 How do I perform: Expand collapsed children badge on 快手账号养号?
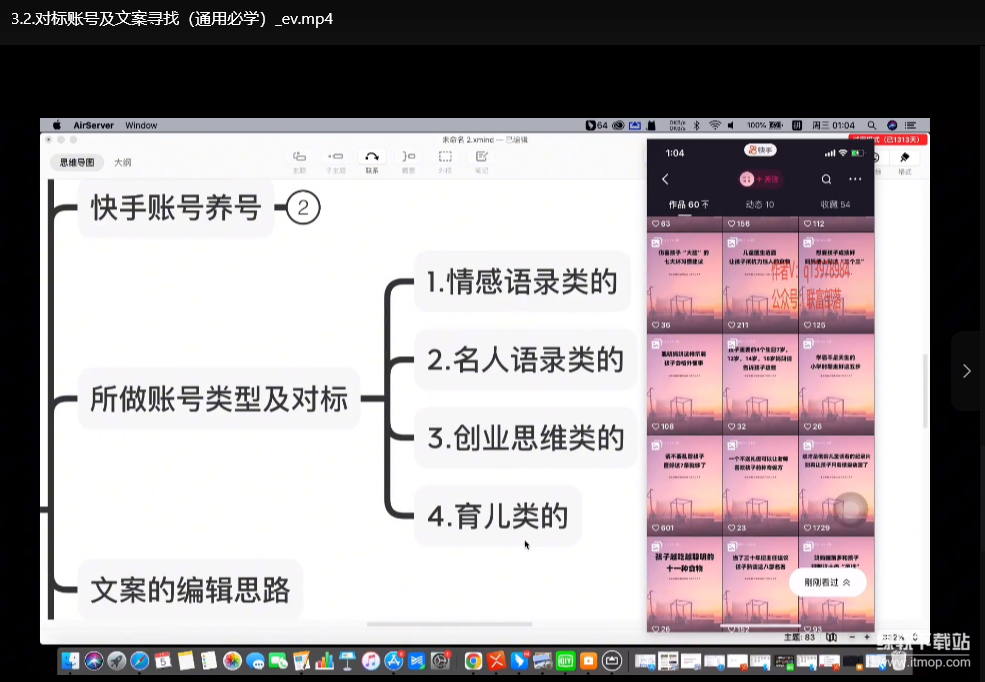click(303, 208)
